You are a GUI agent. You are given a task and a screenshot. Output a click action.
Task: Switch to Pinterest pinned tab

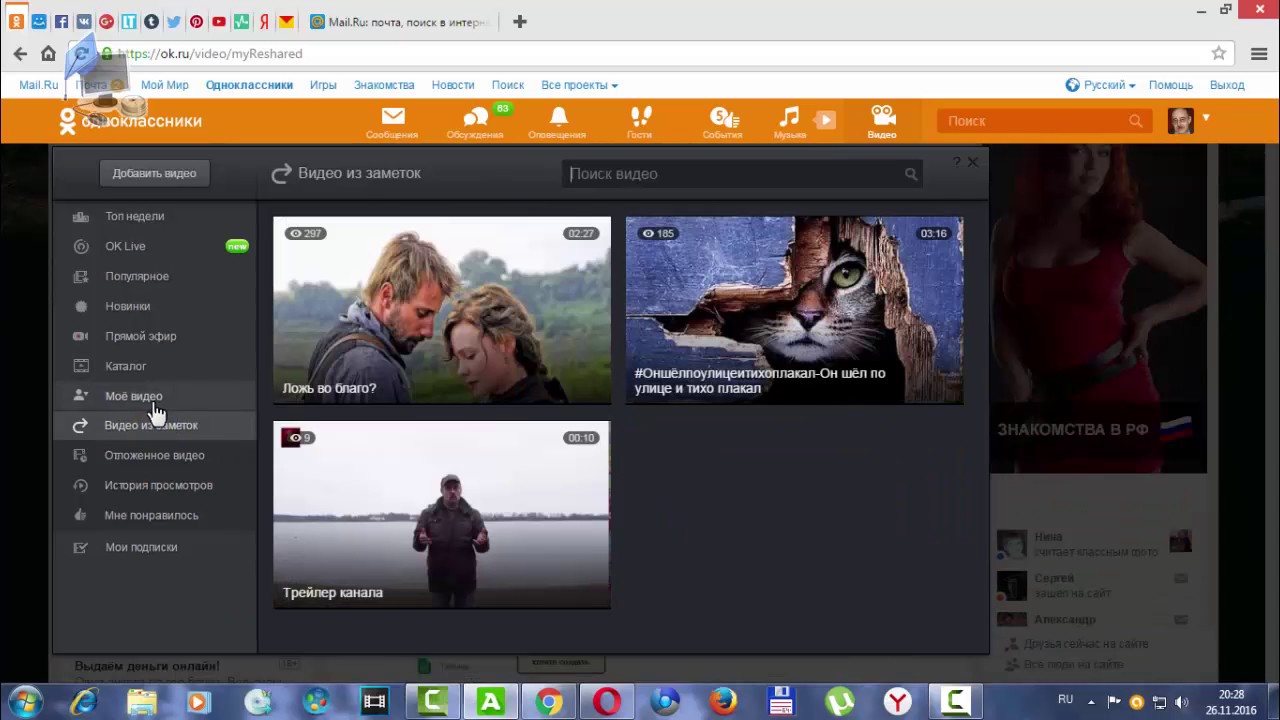point(196,21)
